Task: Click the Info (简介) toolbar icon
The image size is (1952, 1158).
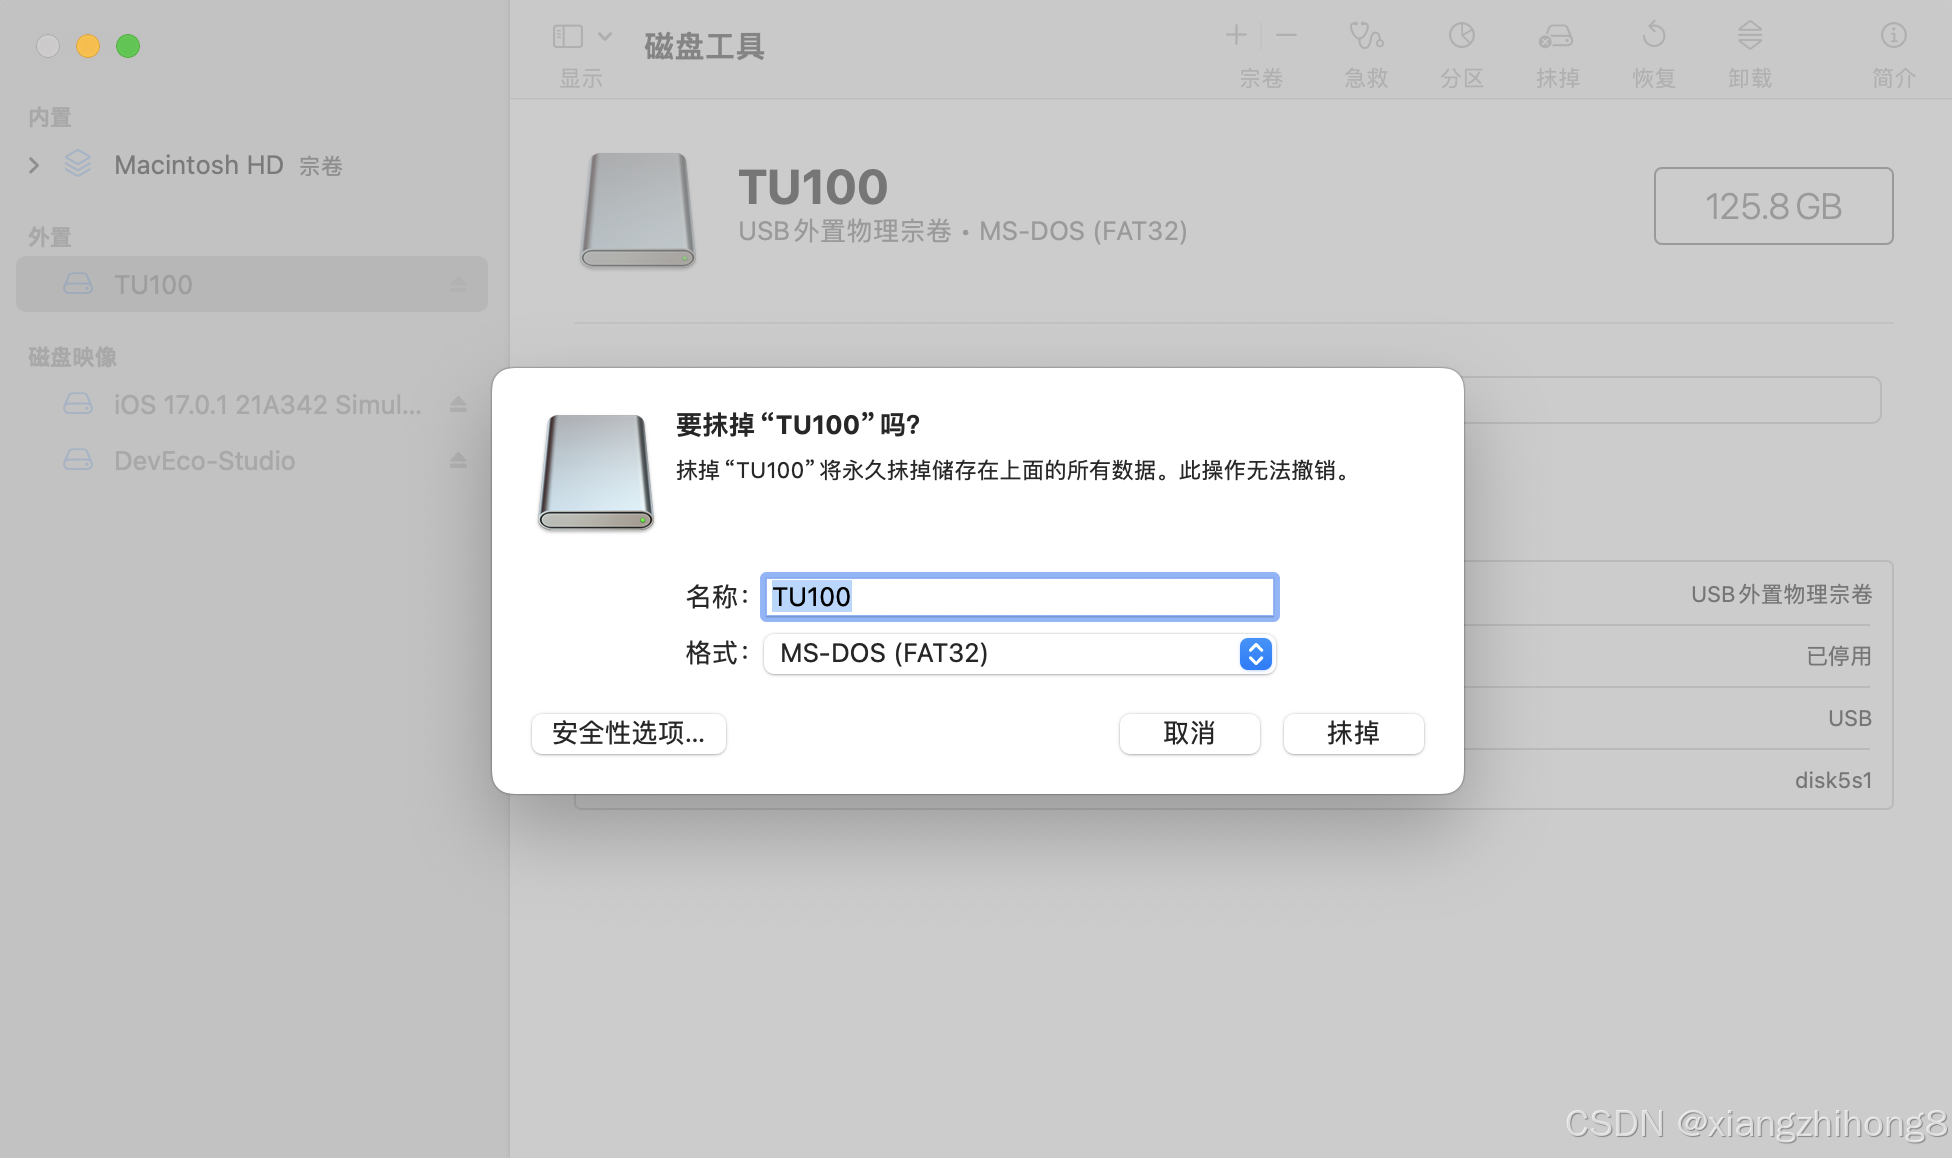Action: pyautogui.click(x=1893, y=37)
